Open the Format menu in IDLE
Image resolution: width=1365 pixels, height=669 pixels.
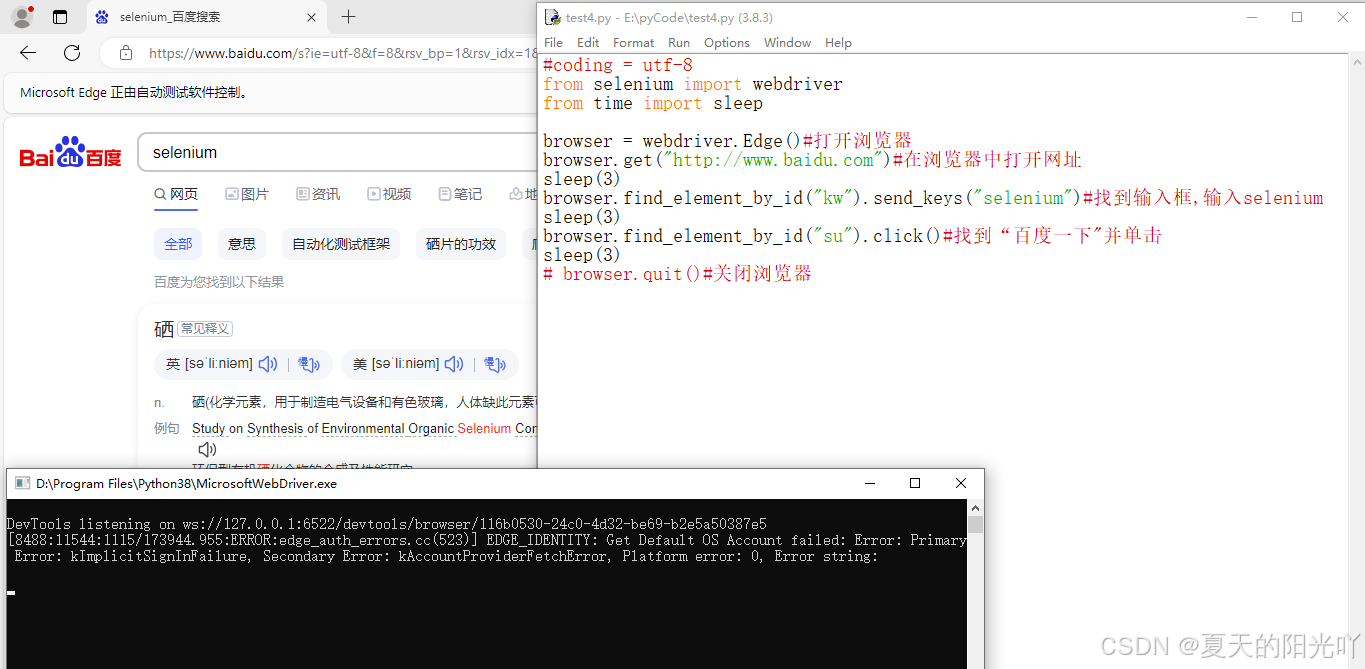(x=633, y=42)
